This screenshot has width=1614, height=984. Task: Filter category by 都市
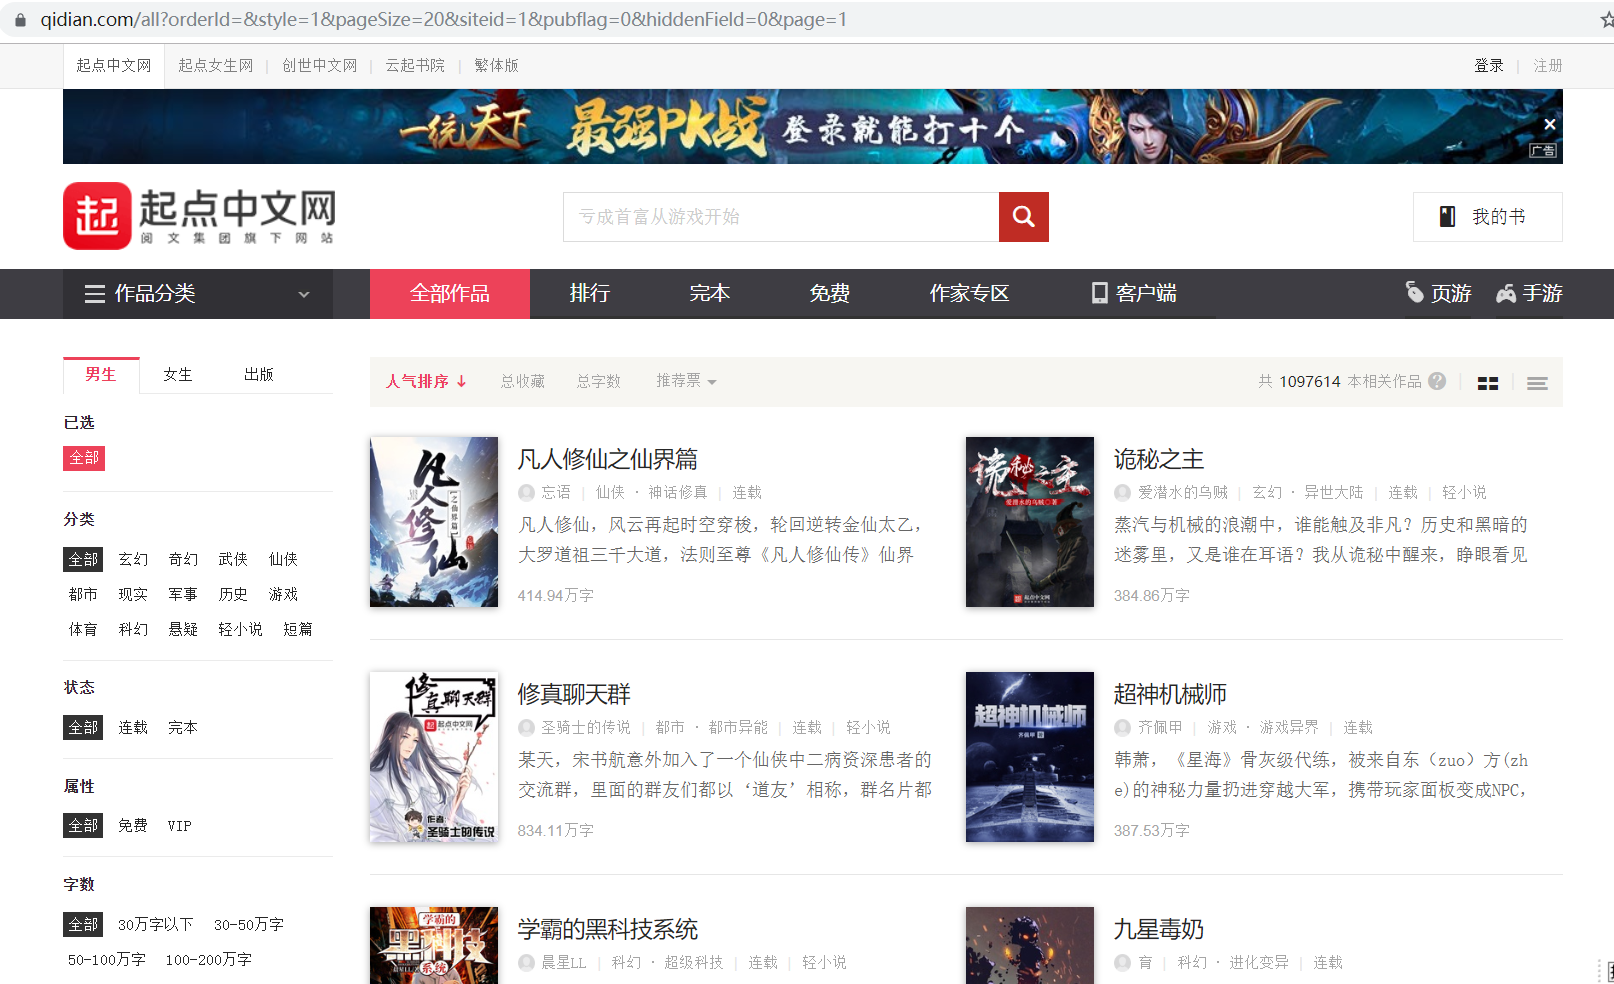point(83,594)
